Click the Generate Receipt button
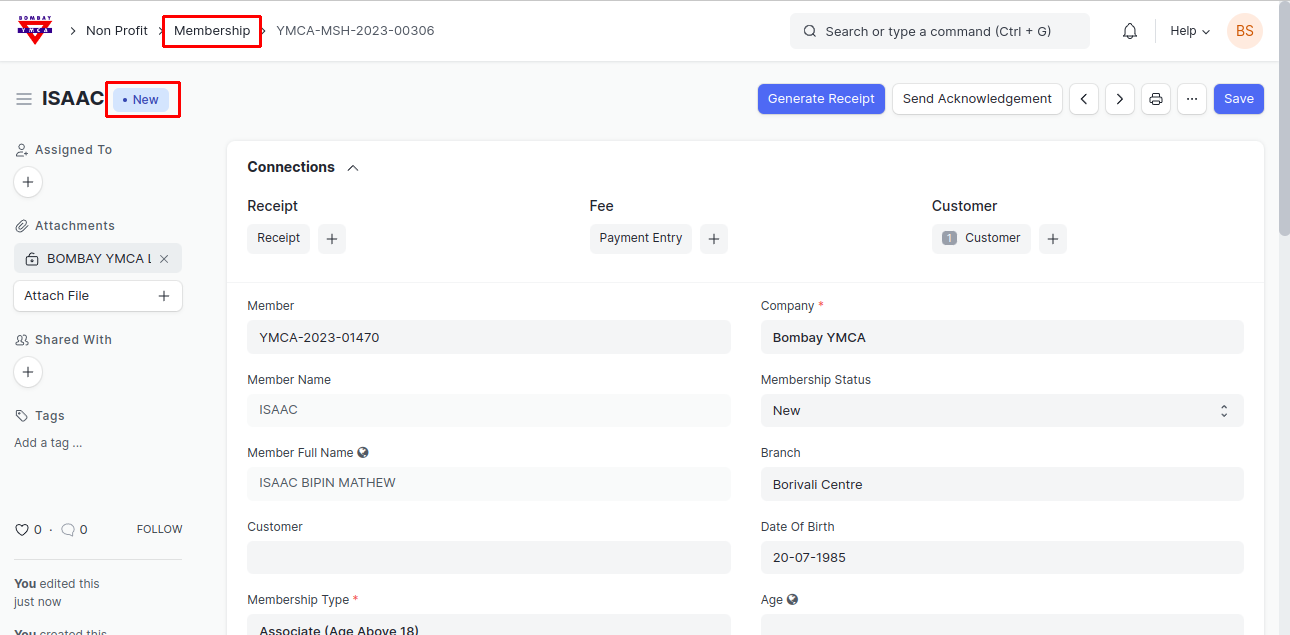1290x635 pixels. click(x=821, y=99)
